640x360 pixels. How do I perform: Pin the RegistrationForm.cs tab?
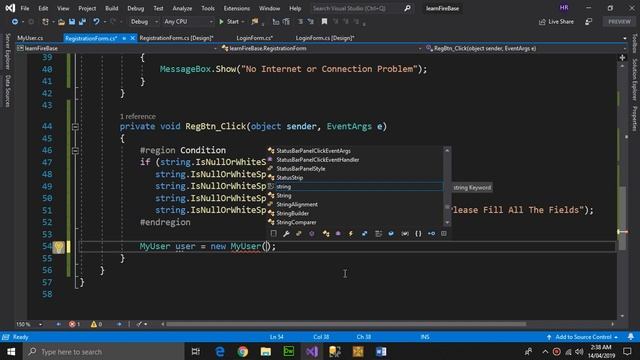coord(124,38)
